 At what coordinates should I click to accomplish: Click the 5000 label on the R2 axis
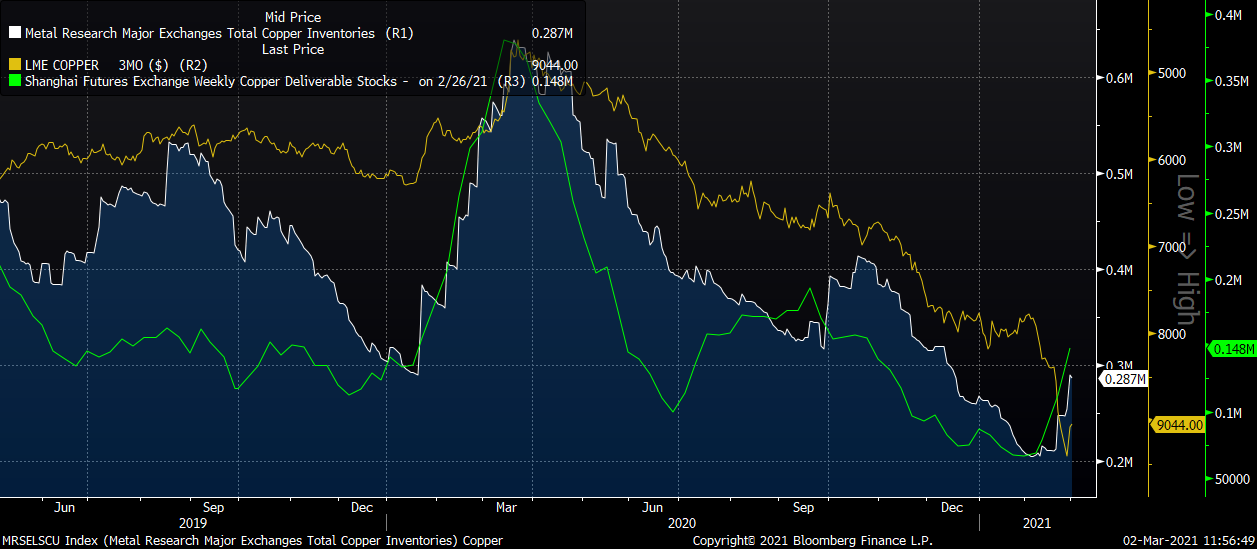click(x=1171, y=74)
